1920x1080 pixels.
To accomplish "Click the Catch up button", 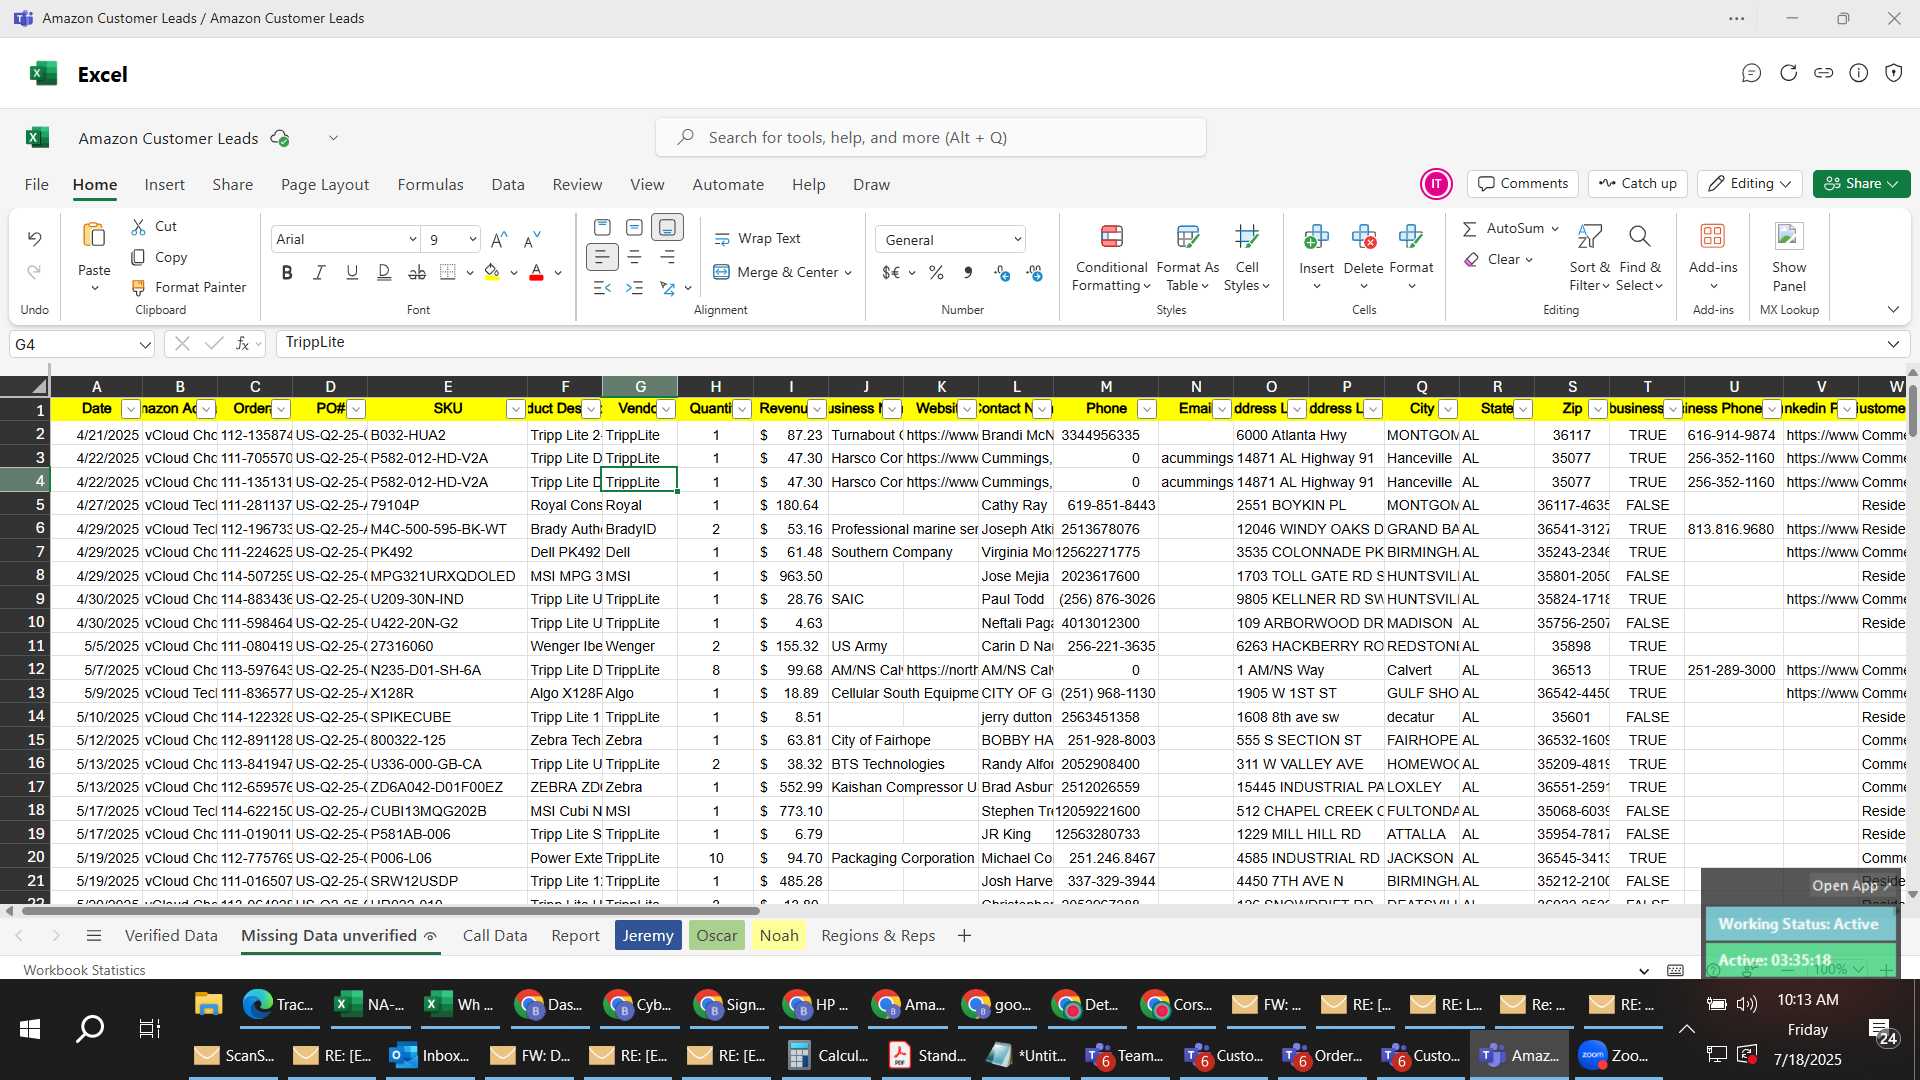I will pyautogui.click(x=1637, y=184).
